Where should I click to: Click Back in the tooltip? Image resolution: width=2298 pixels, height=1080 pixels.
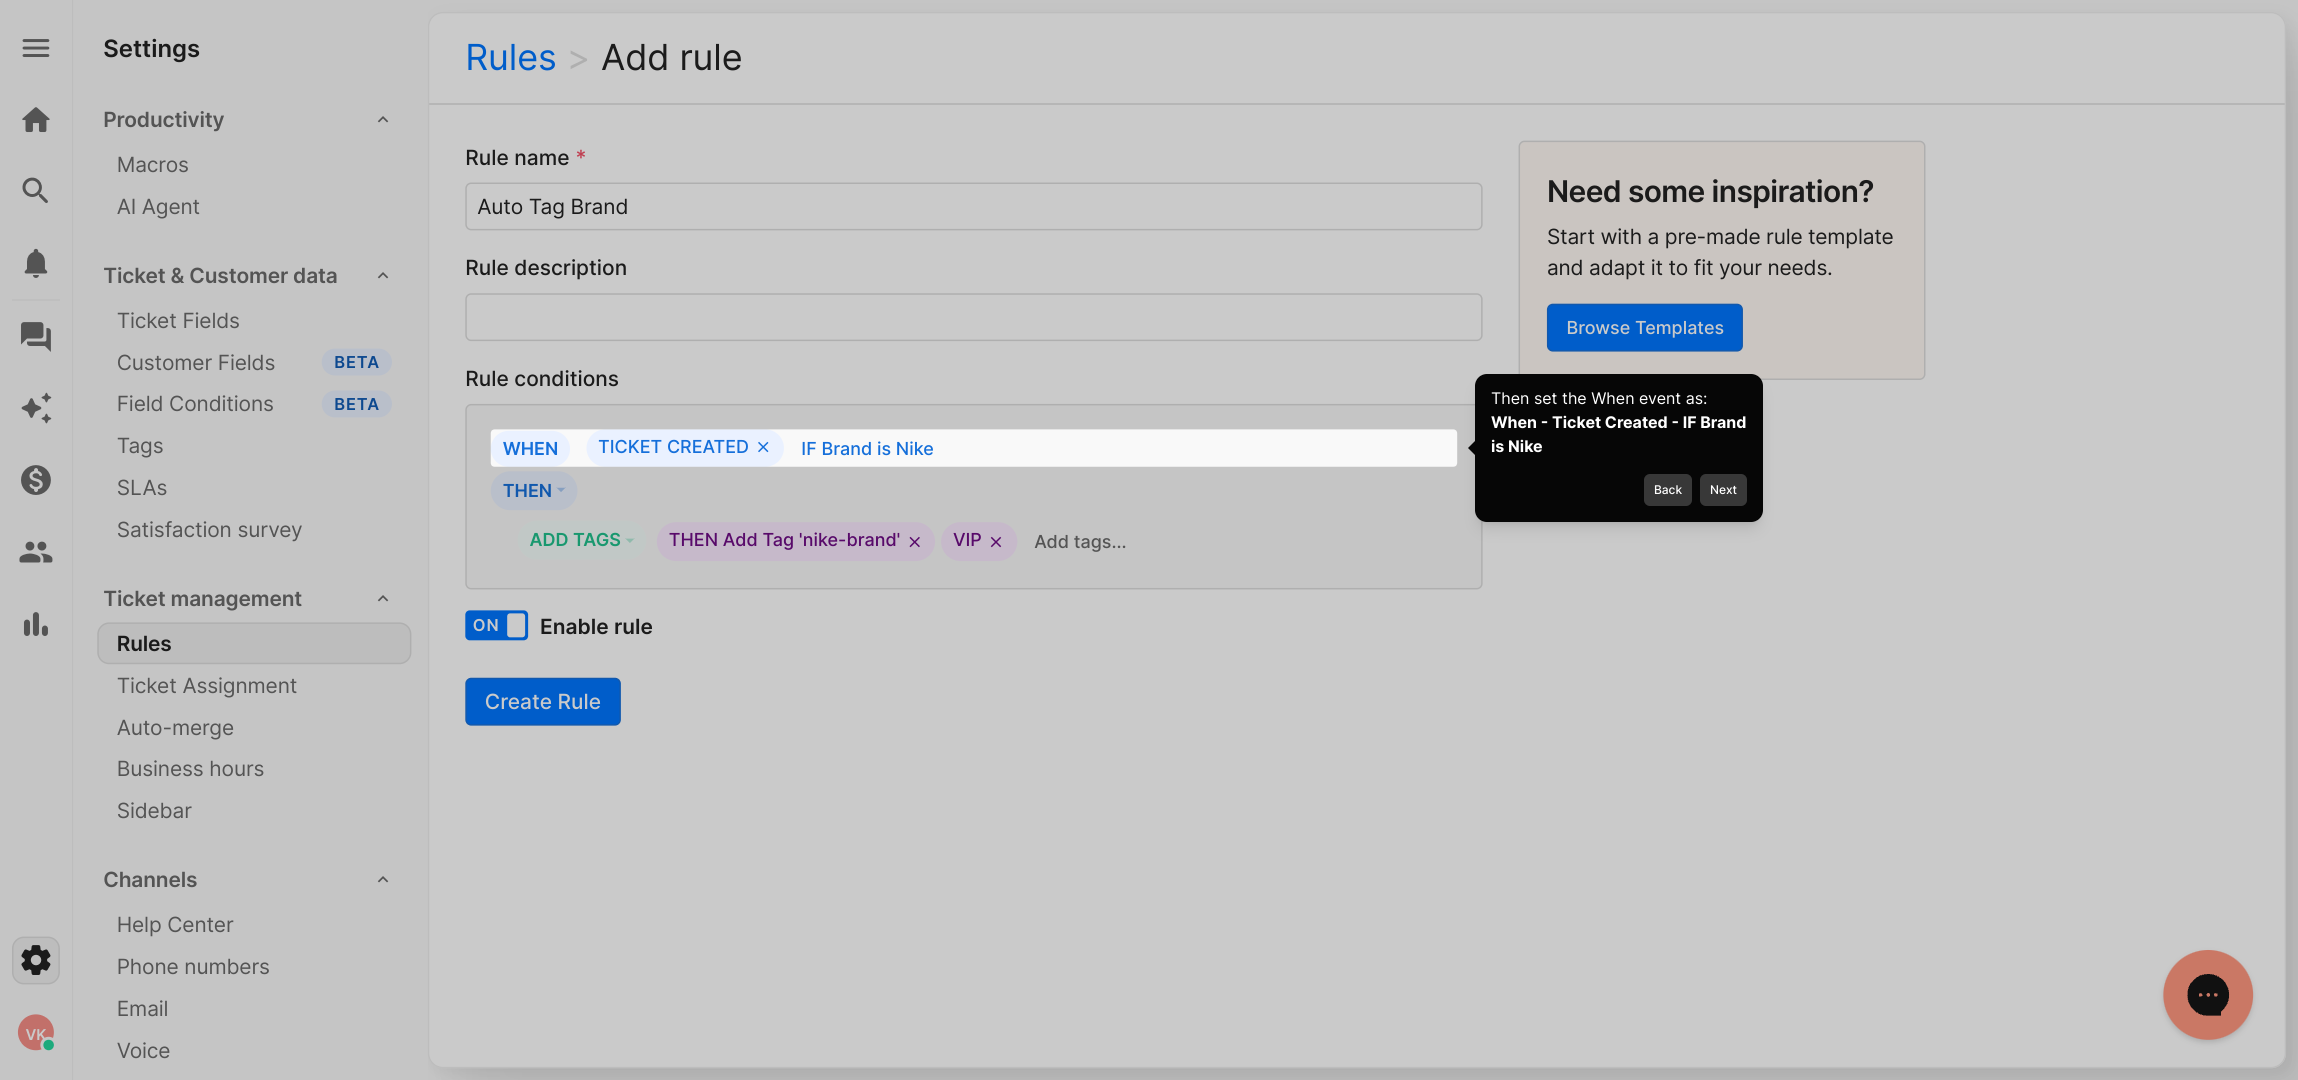1668,490
